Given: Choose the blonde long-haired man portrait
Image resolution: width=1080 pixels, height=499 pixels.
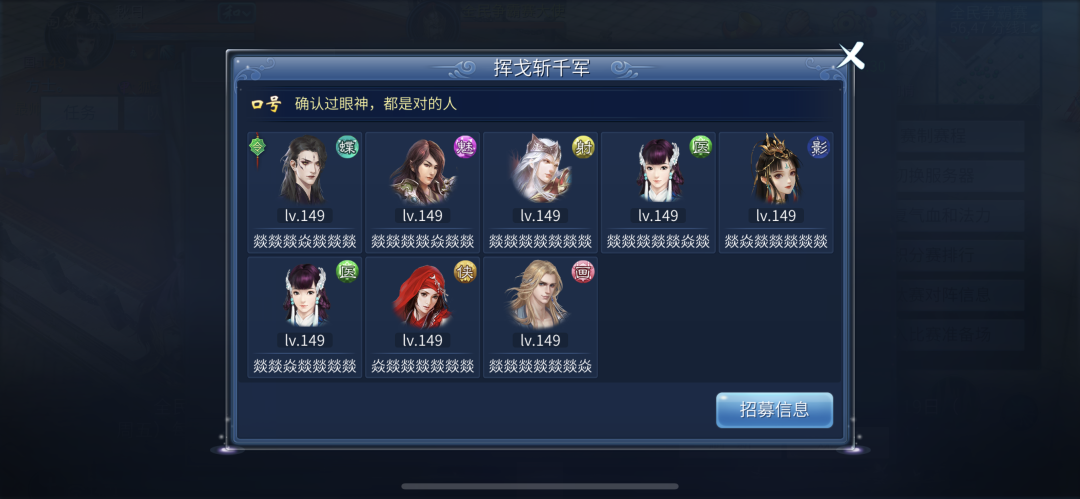Looking at the screenshot, I should pos(540,294).
